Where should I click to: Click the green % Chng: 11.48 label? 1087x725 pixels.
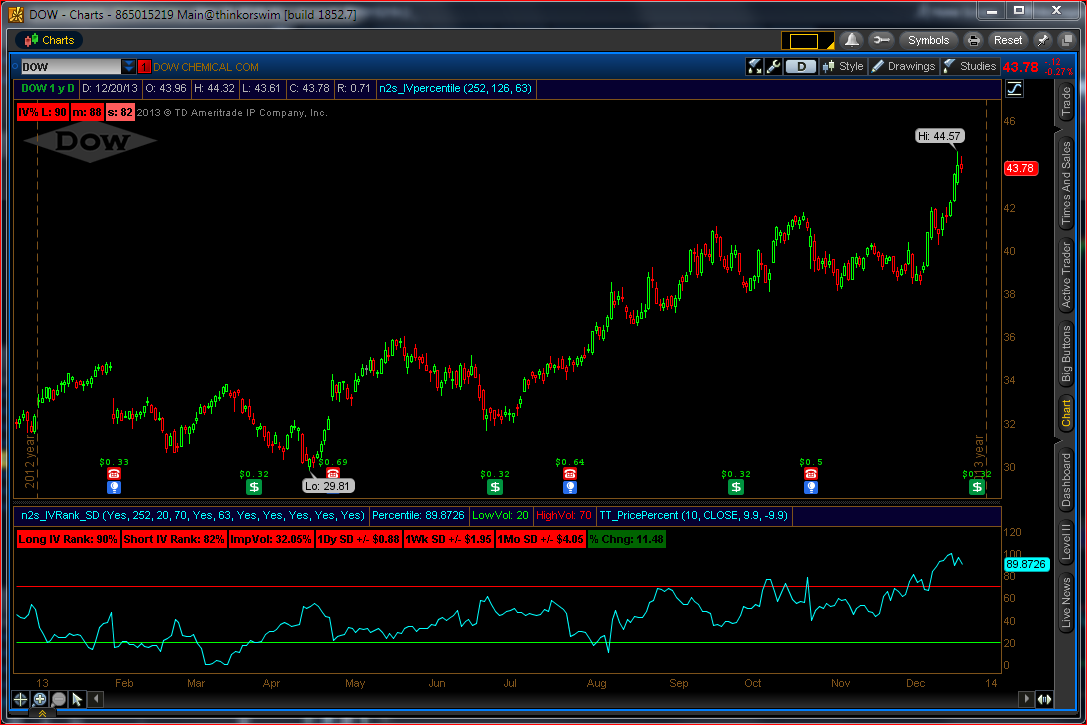(627, 539)
